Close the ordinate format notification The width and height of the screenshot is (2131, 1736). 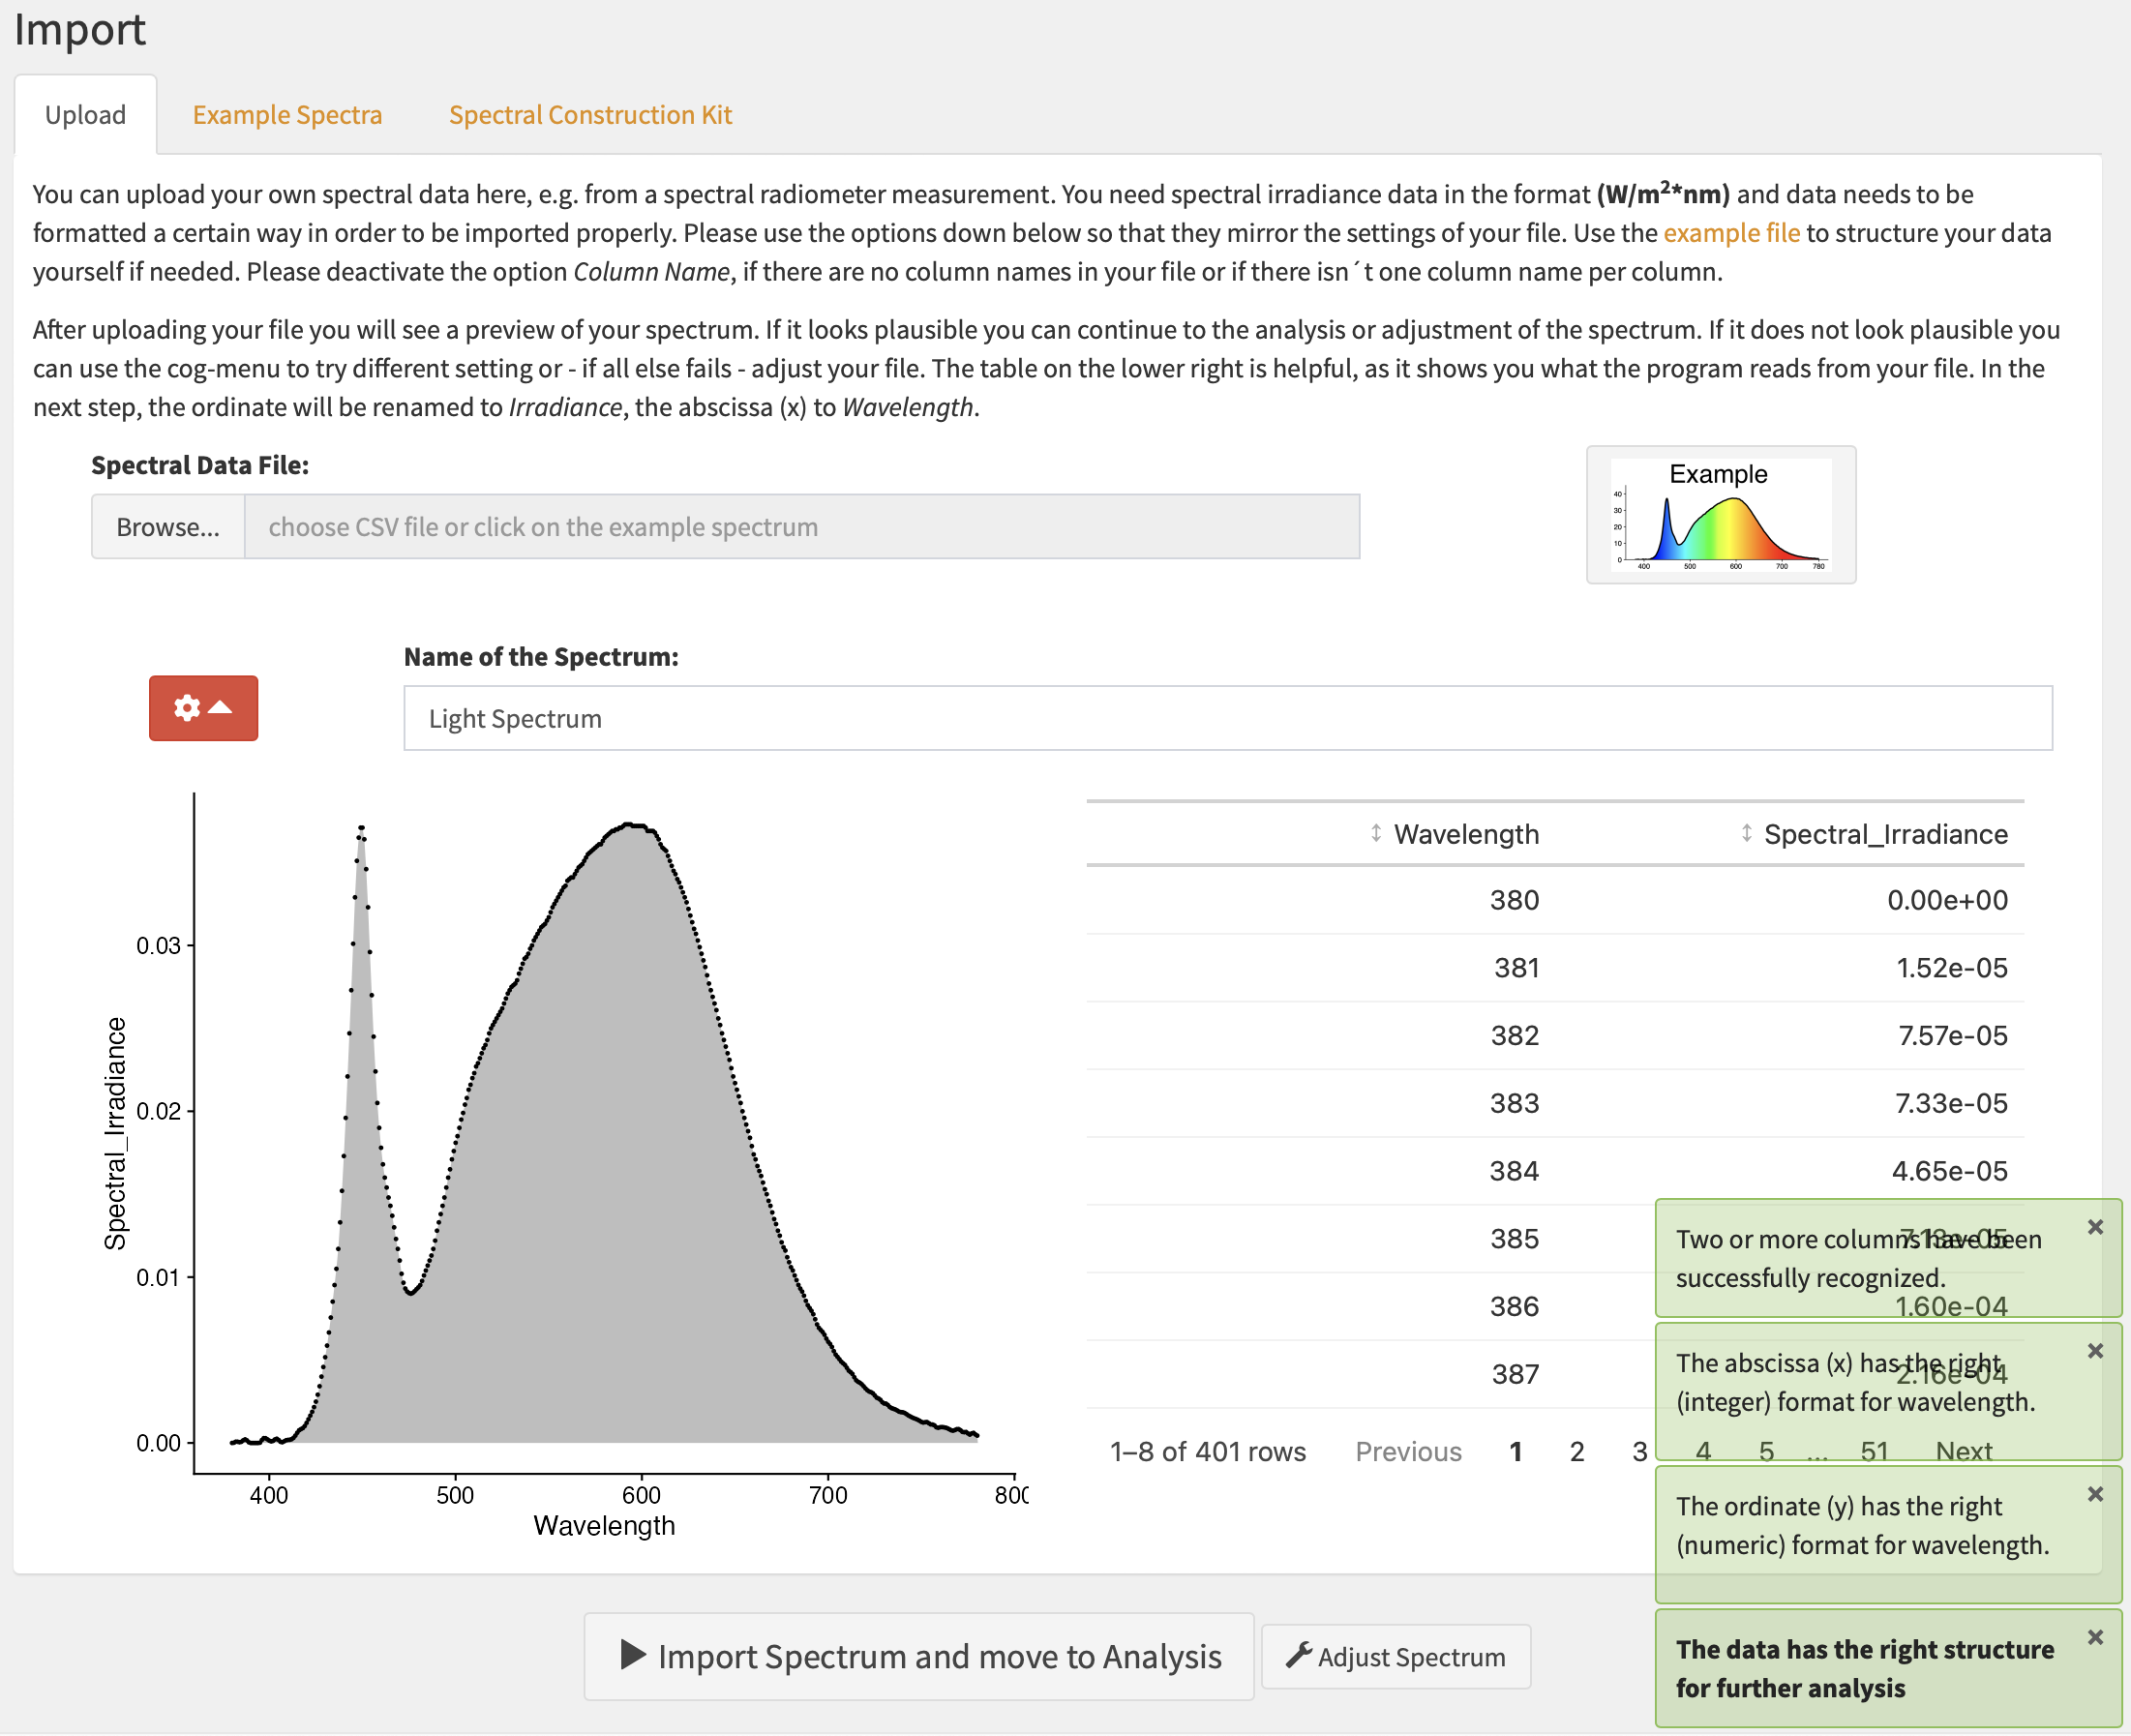coord(2095,1494)
